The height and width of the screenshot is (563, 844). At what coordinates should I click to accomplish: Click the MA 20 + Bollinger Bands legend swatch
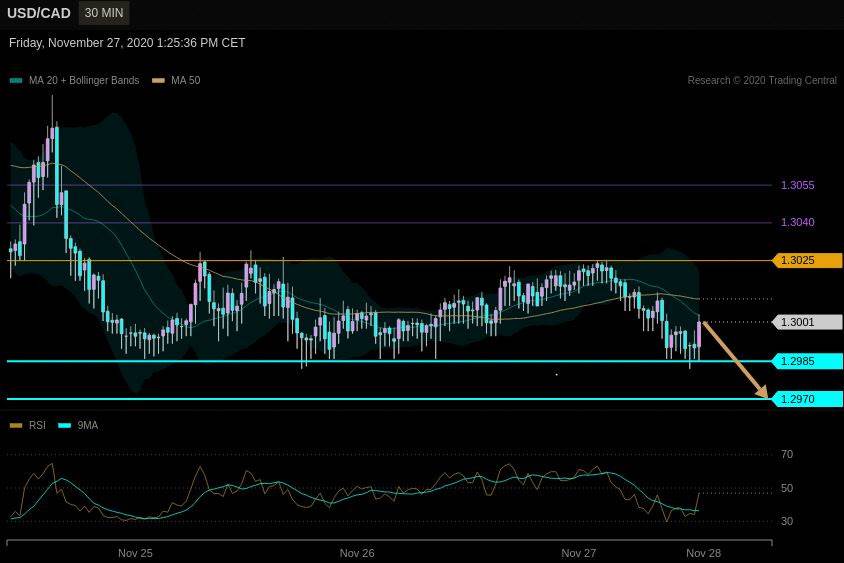pos(16,81)
